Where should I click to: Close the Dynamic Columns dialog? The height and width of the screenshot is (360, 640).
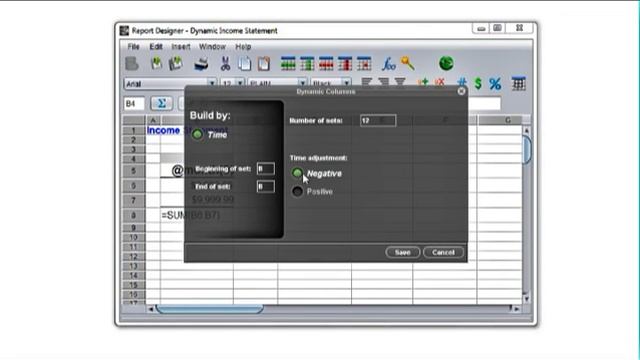[461, 91]
